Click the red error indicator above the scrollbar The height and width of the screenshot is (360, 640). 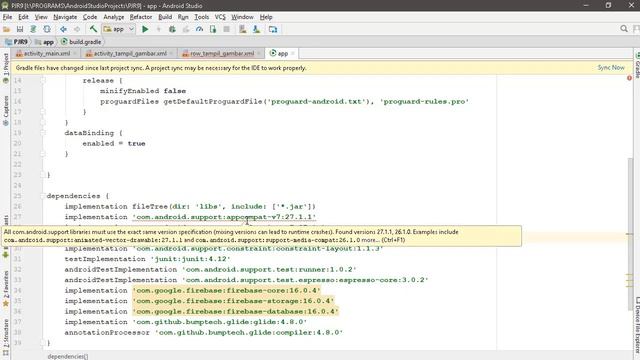pos(629,78)
